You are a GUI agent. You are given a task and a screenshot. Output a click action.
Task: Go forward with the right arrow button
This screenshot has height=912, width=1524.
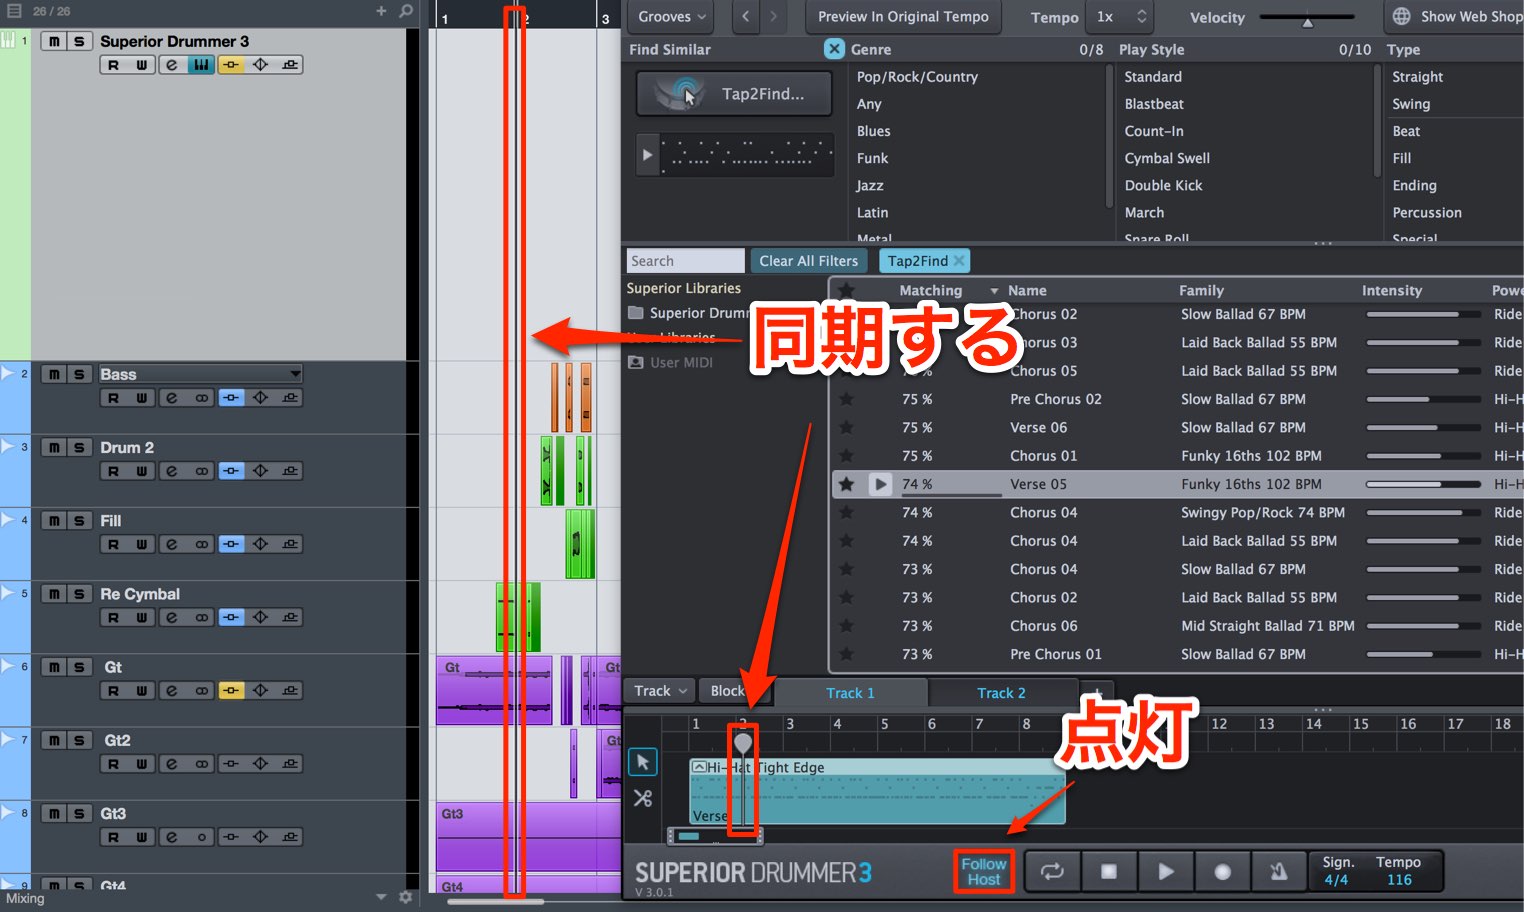773,17
